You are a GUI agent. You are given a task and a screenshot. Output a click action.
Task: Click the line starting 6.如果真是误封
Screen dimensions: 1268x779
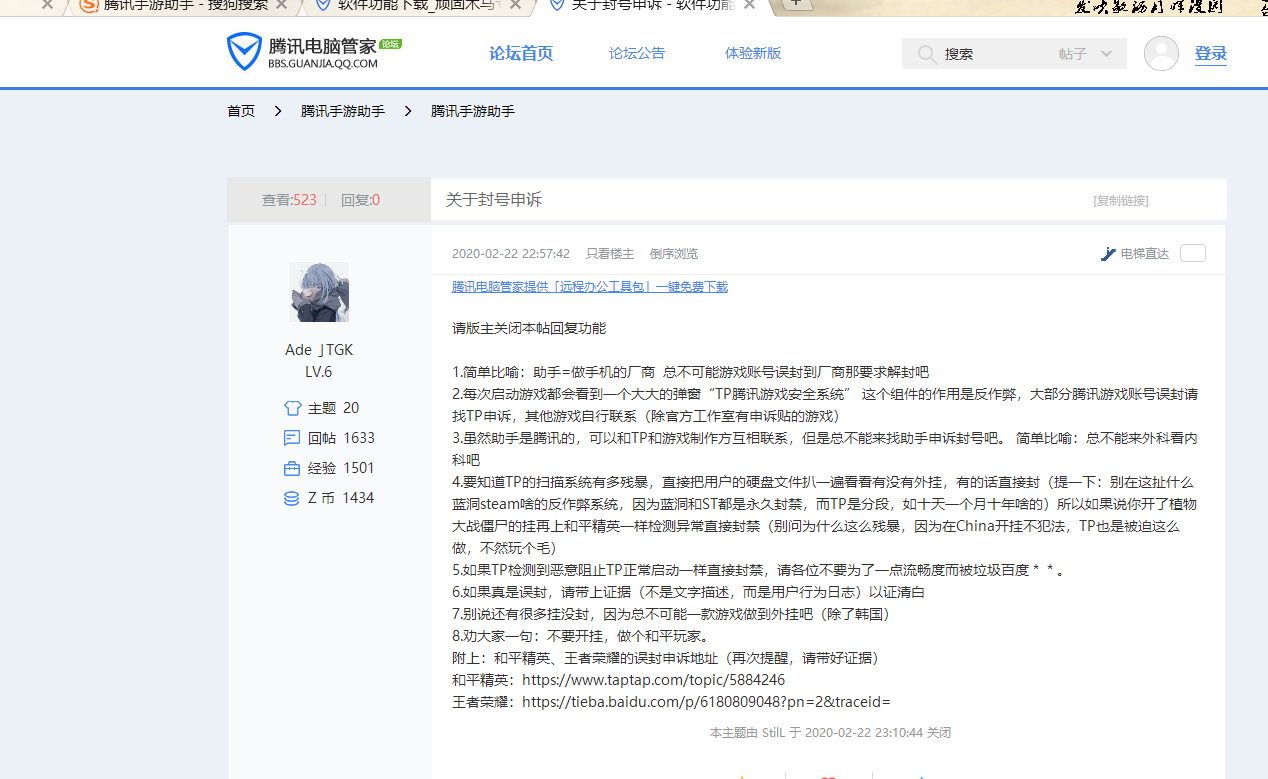tap(688, 592)
